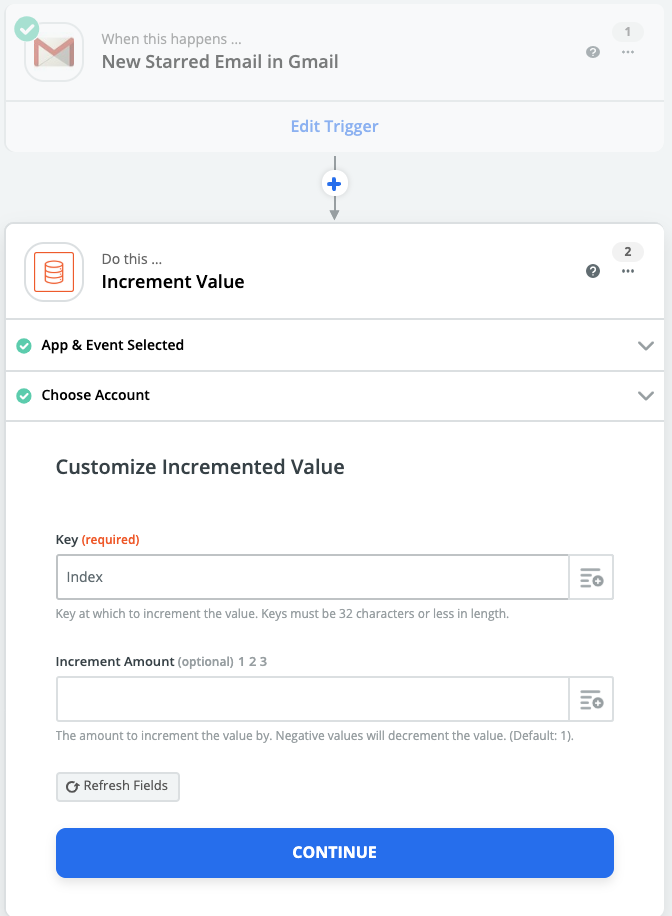Click the Edit Trigger link

(334, 127)
